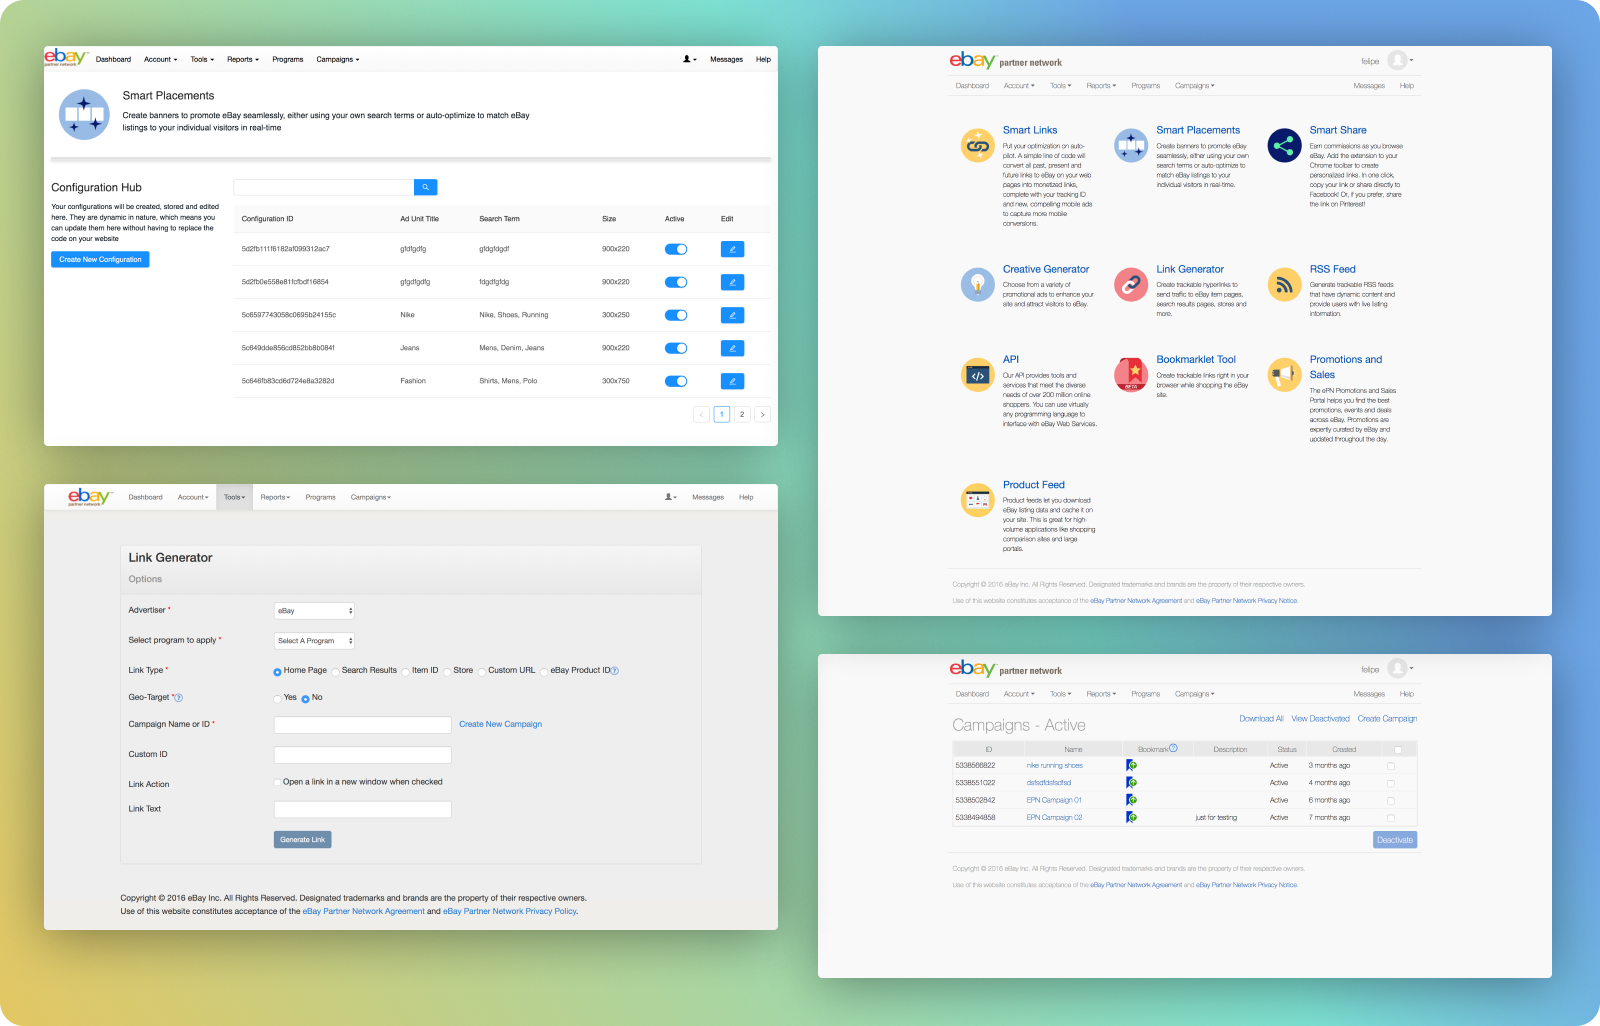Expand user icon dropdown in Smart Placements panel
1600x1026 pixels.
click(690, 59)
